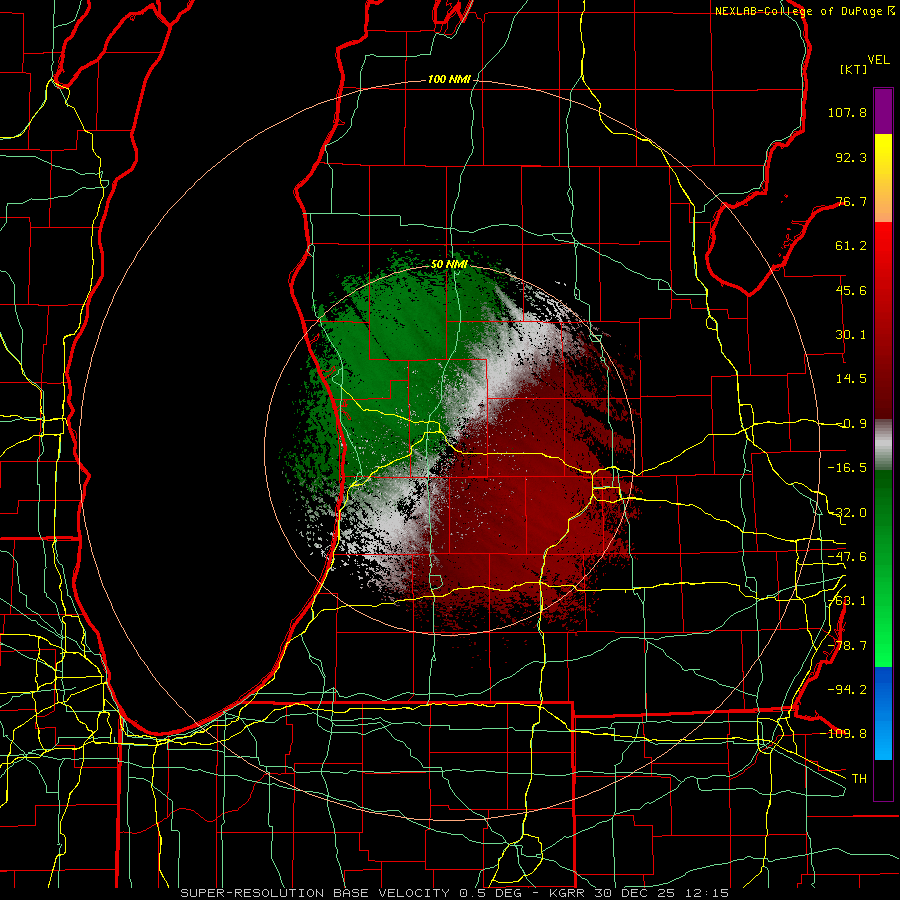900x900 pixels.
Task: Click the 30.1 legend value
Action: pyautogui.click(x=851, y=335)
